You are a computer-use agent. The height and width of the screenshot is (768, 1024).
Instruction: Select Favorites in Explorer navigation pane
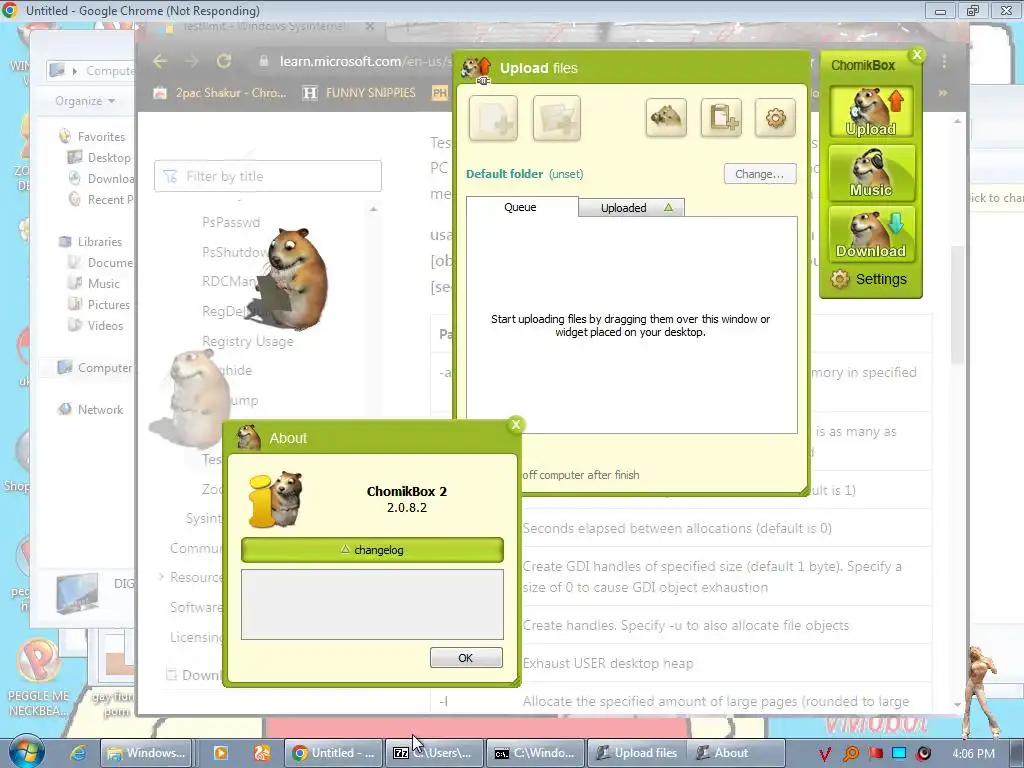point(93,136)
